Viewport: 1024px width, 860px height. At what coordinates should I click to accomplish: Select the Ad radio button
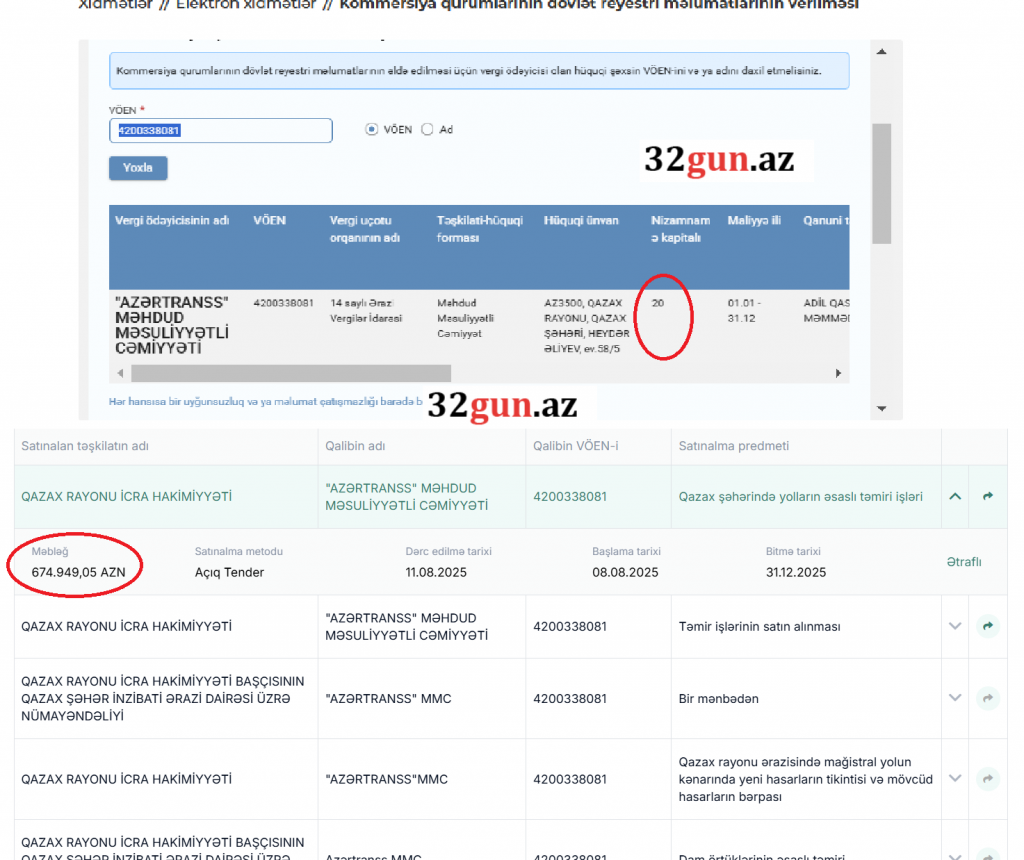(x=427, y=129)
